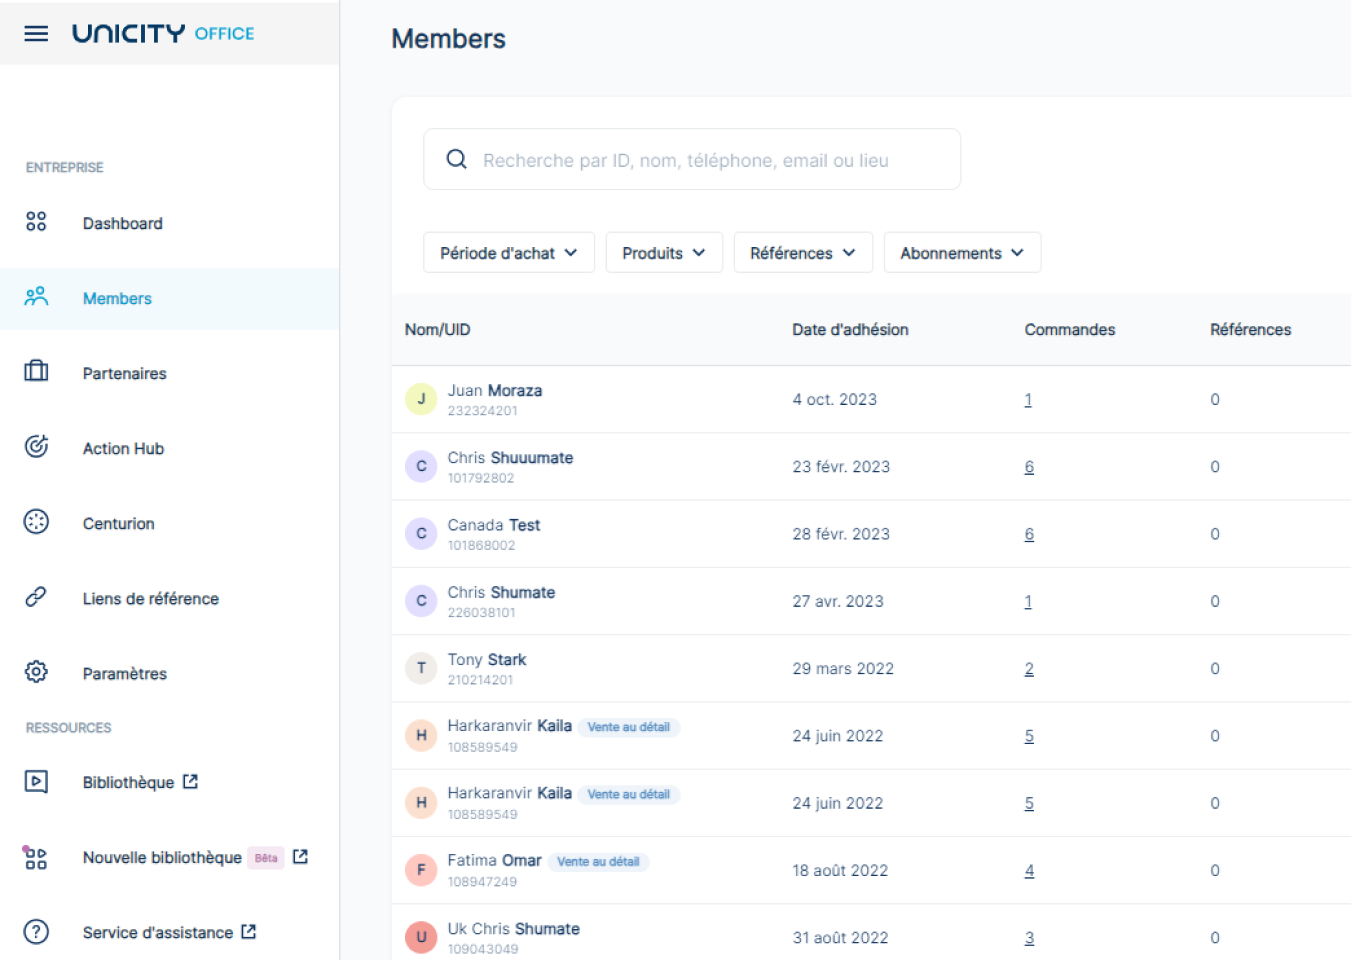
Task: Open the Produits filter dropdown
Action: [664, 253]
